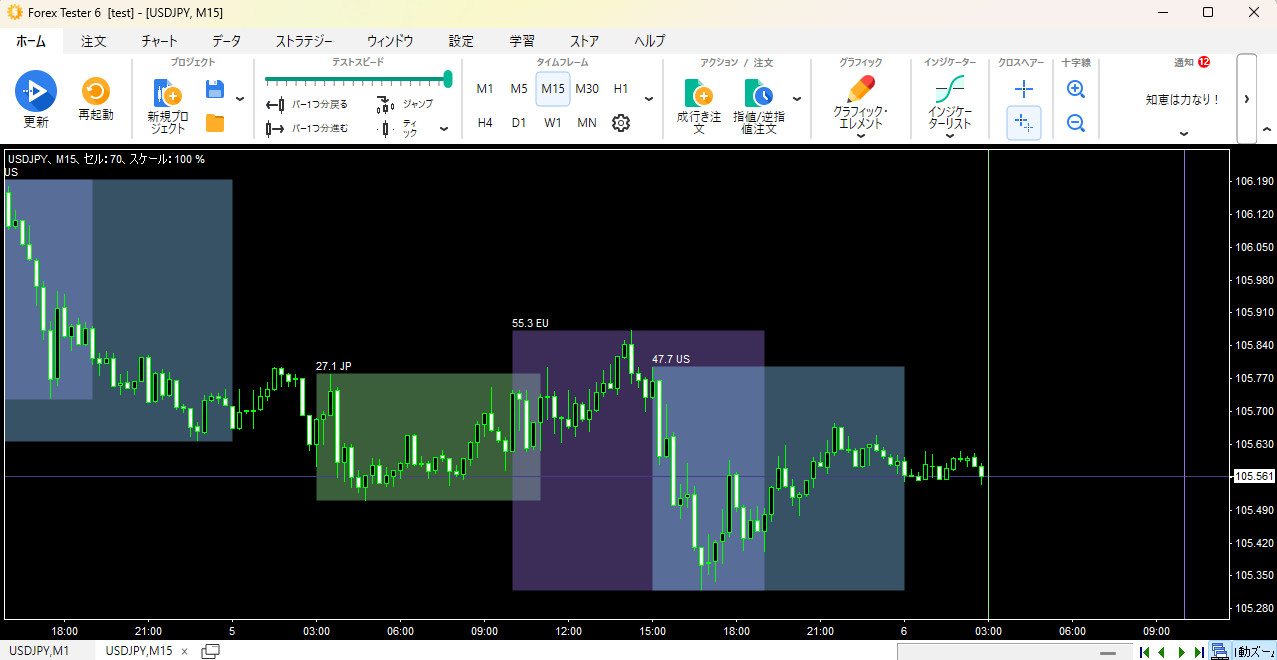Click the save project floppy icon
Viewport: 1277px width, 660px height.
pos(214,90)
